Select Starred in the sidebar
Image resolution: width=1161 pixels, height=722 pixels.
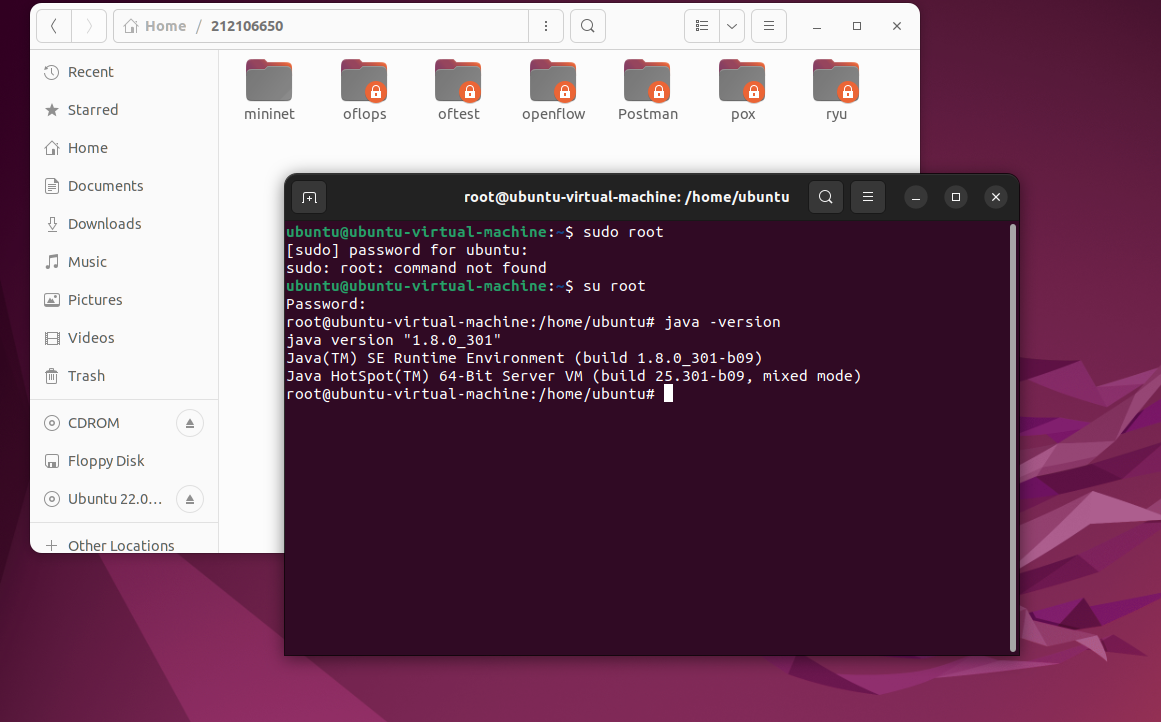[124, 110]
